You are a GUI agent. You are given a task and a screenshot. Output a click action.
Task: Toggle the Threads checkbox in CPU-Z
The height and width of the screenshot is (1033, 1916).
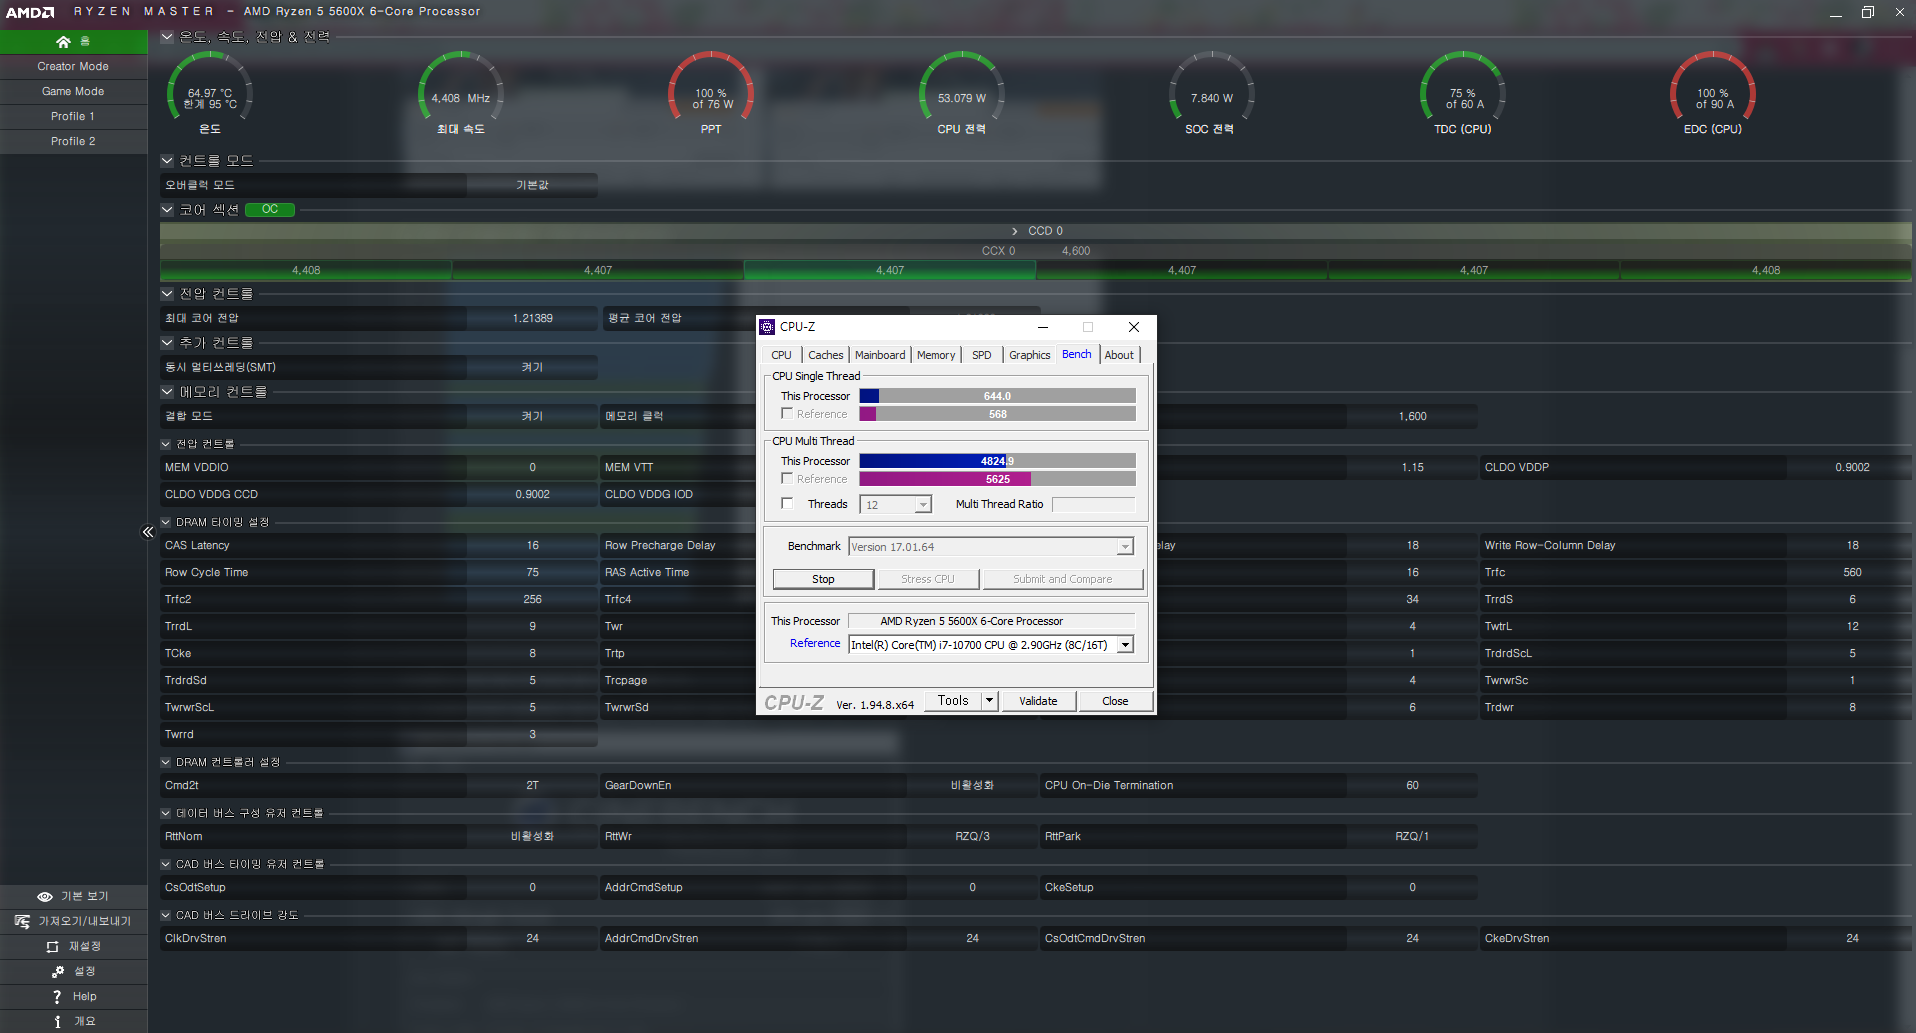click(x=787, y=504)
